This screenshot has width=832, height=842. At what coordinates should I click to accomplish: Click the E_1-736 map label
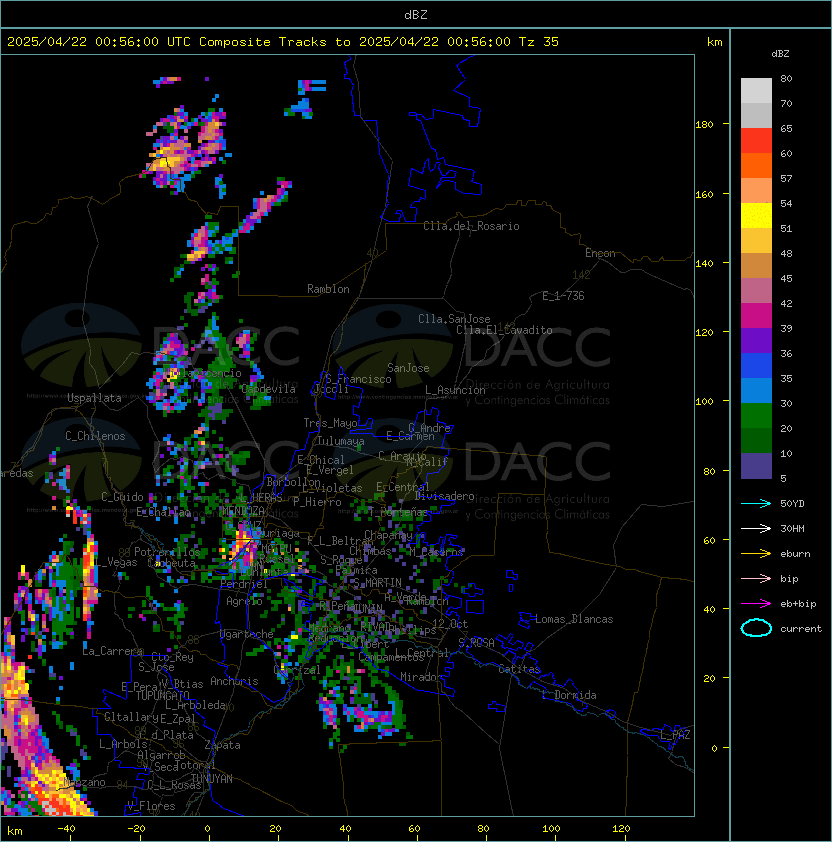tap(563, 296)
